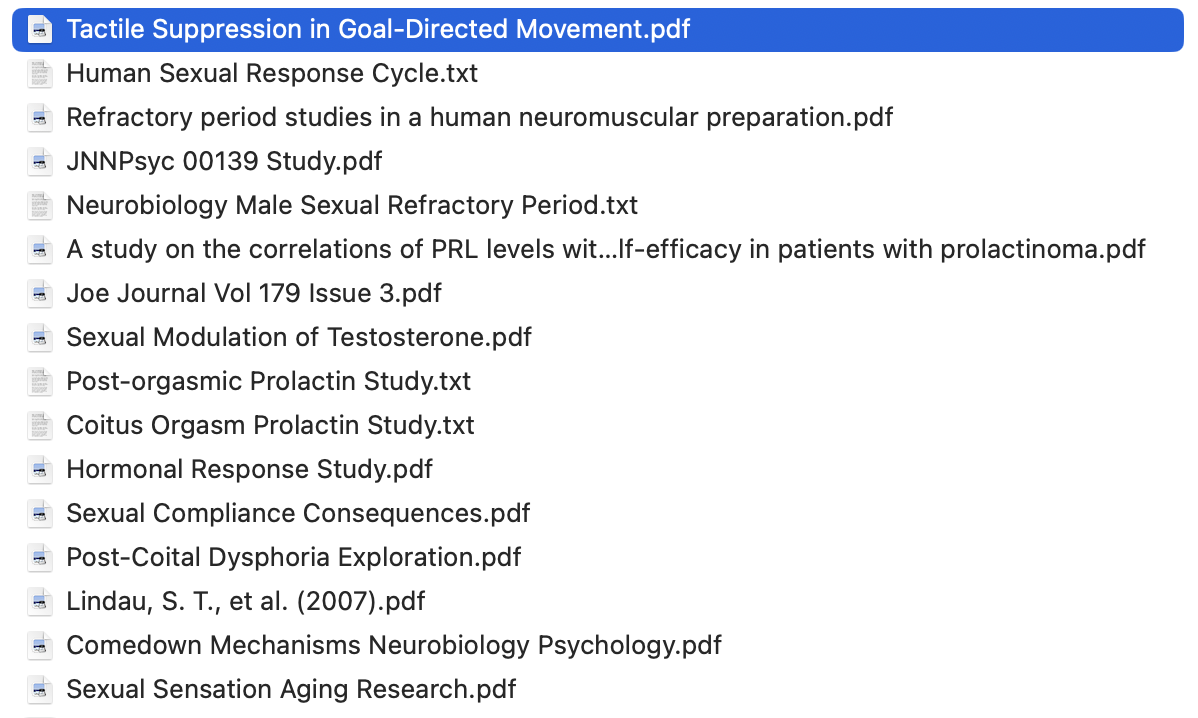Click the PDF icon for JNNPsyc 00139 Study
Viewport: 1198px width, 718px height.
(41, 161)
